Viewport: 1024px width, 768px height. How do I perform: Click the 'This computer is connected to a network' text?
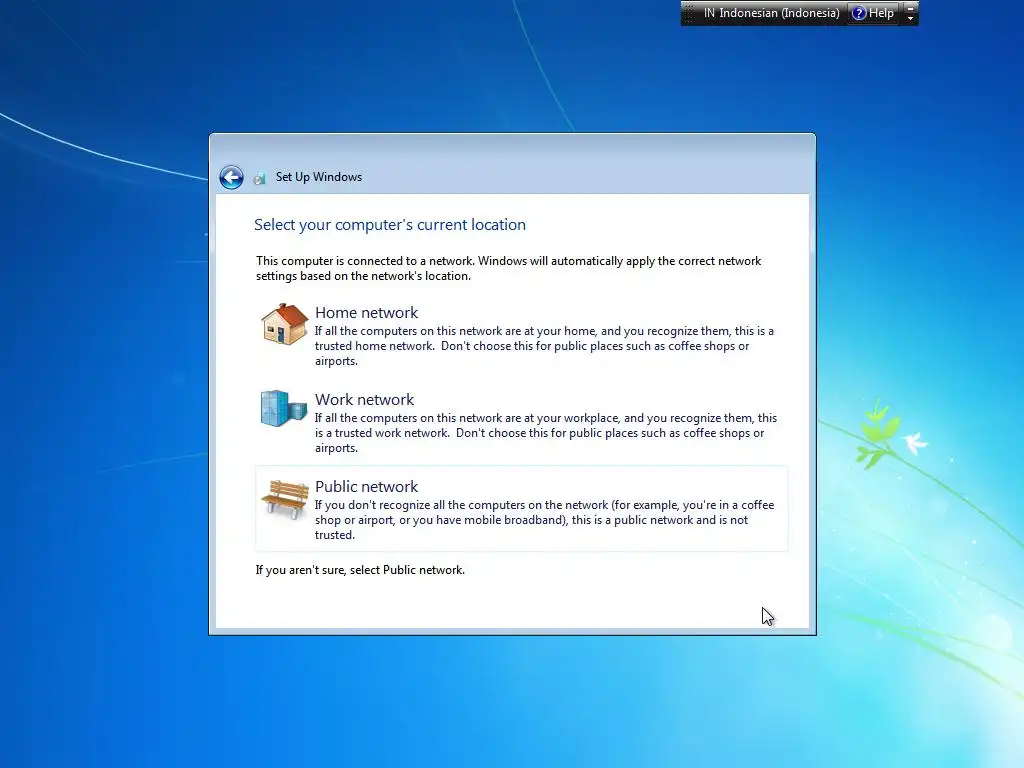tap(508, 268)
